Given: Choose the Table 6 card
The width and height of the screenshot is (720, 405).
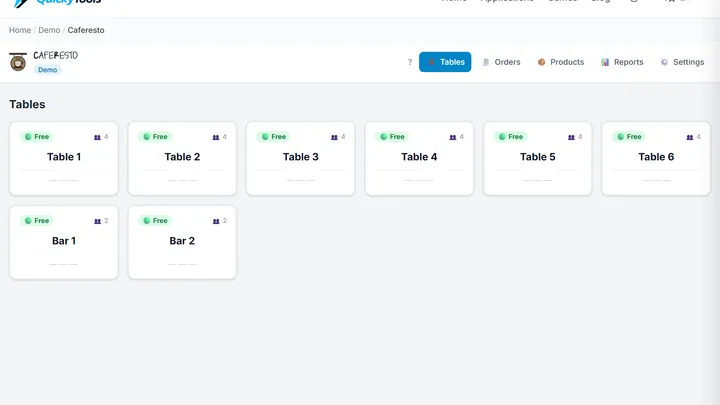Looking at the screenshot, I should [x=656, y=158].
